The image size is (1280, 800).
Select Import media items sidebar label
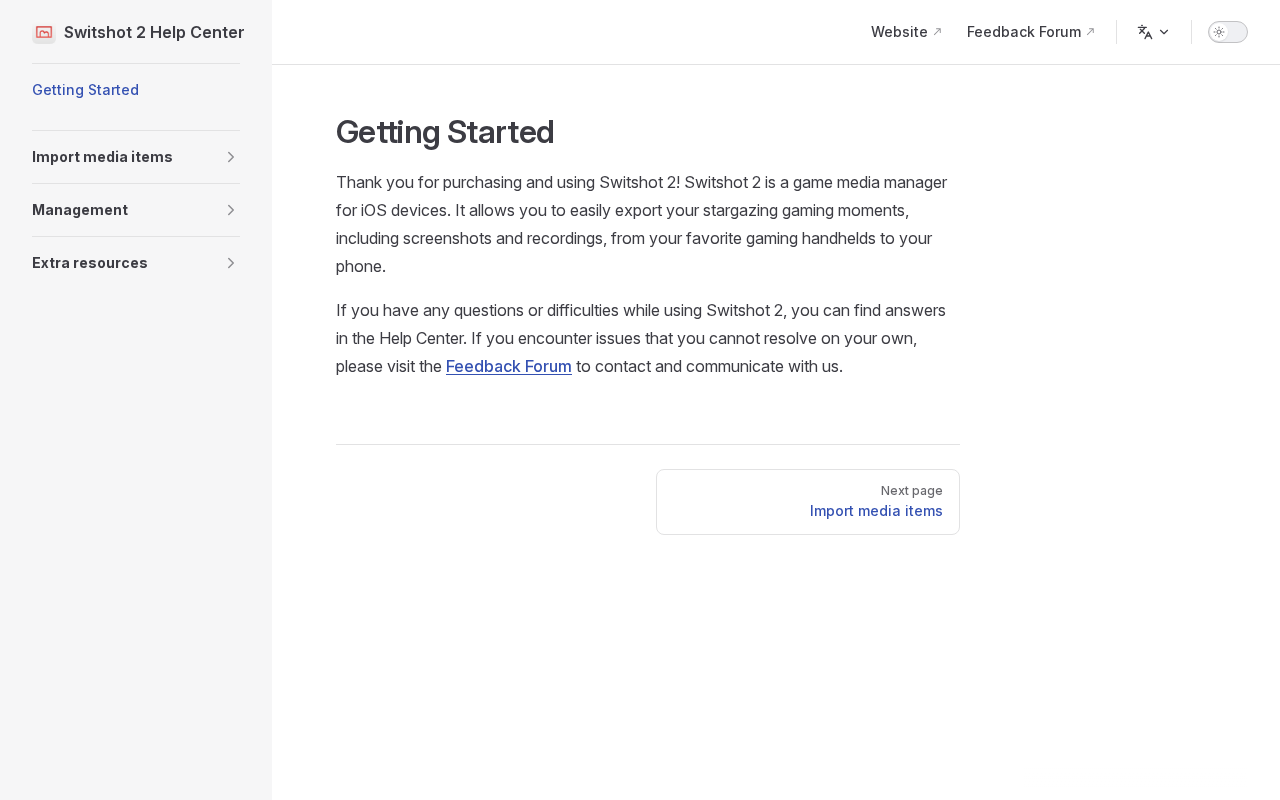pos(102,157)
